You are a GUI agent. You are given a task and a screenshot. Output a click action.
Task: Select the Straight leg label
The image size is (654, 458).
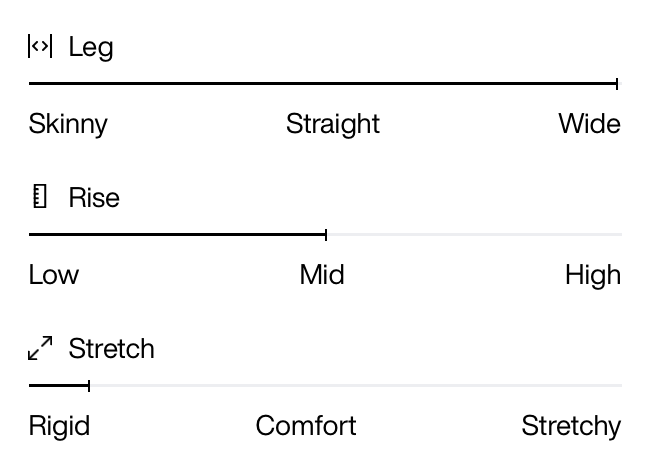[x=333, y=124]
